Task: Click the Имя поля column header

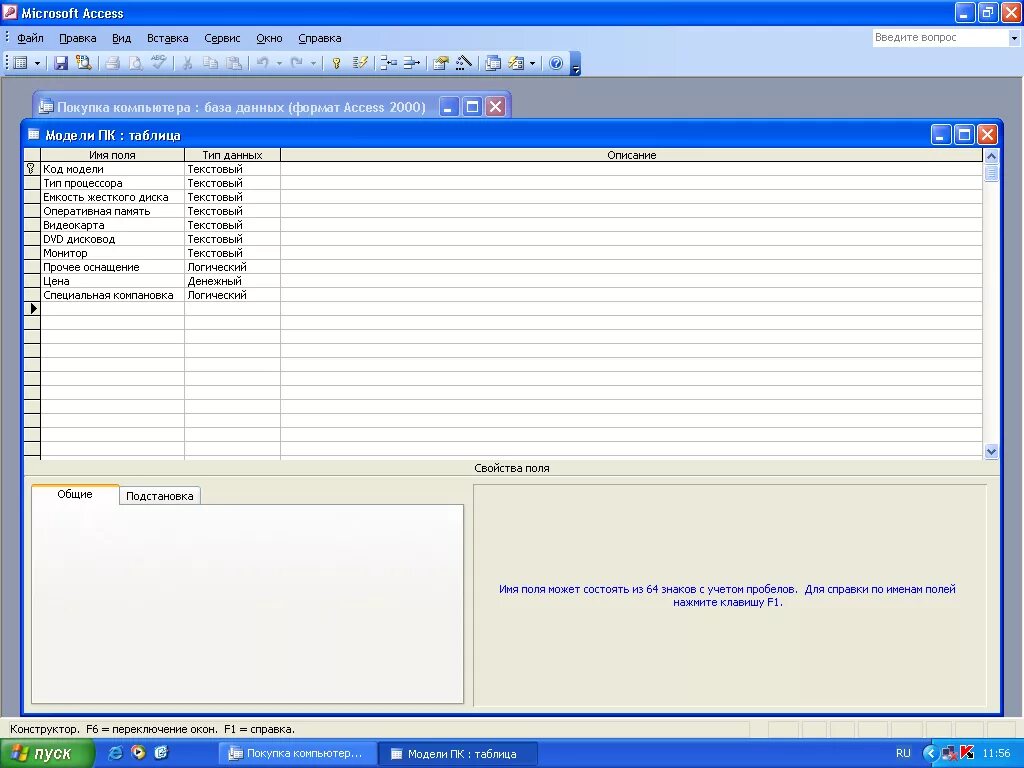Action: 112,155
